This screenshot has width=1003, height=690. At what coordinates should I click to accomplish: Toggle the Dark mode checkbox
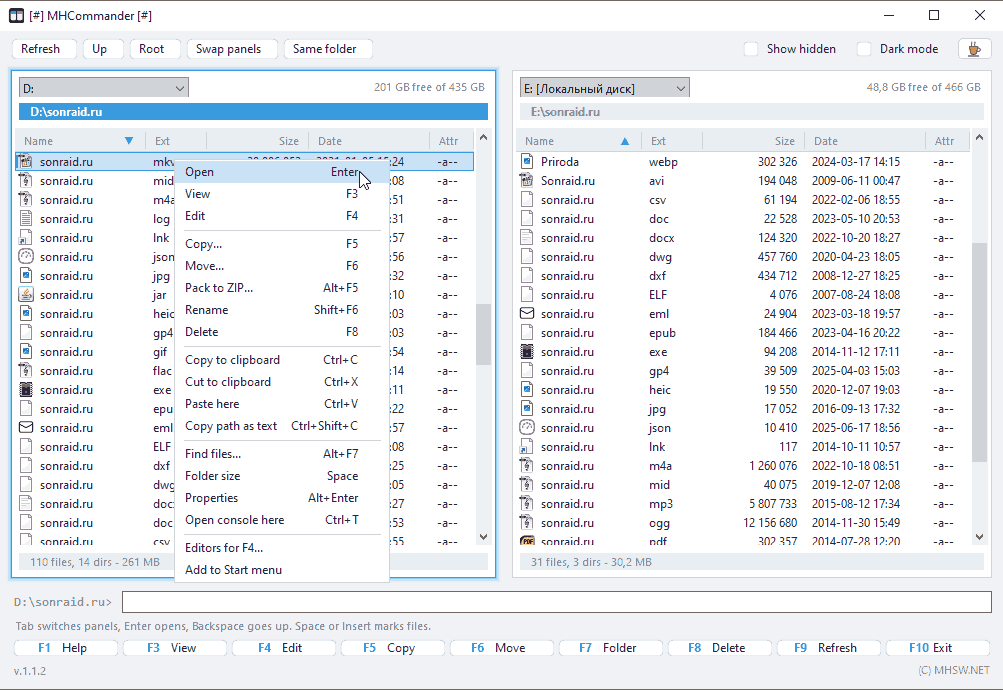(x=864, y=49)
